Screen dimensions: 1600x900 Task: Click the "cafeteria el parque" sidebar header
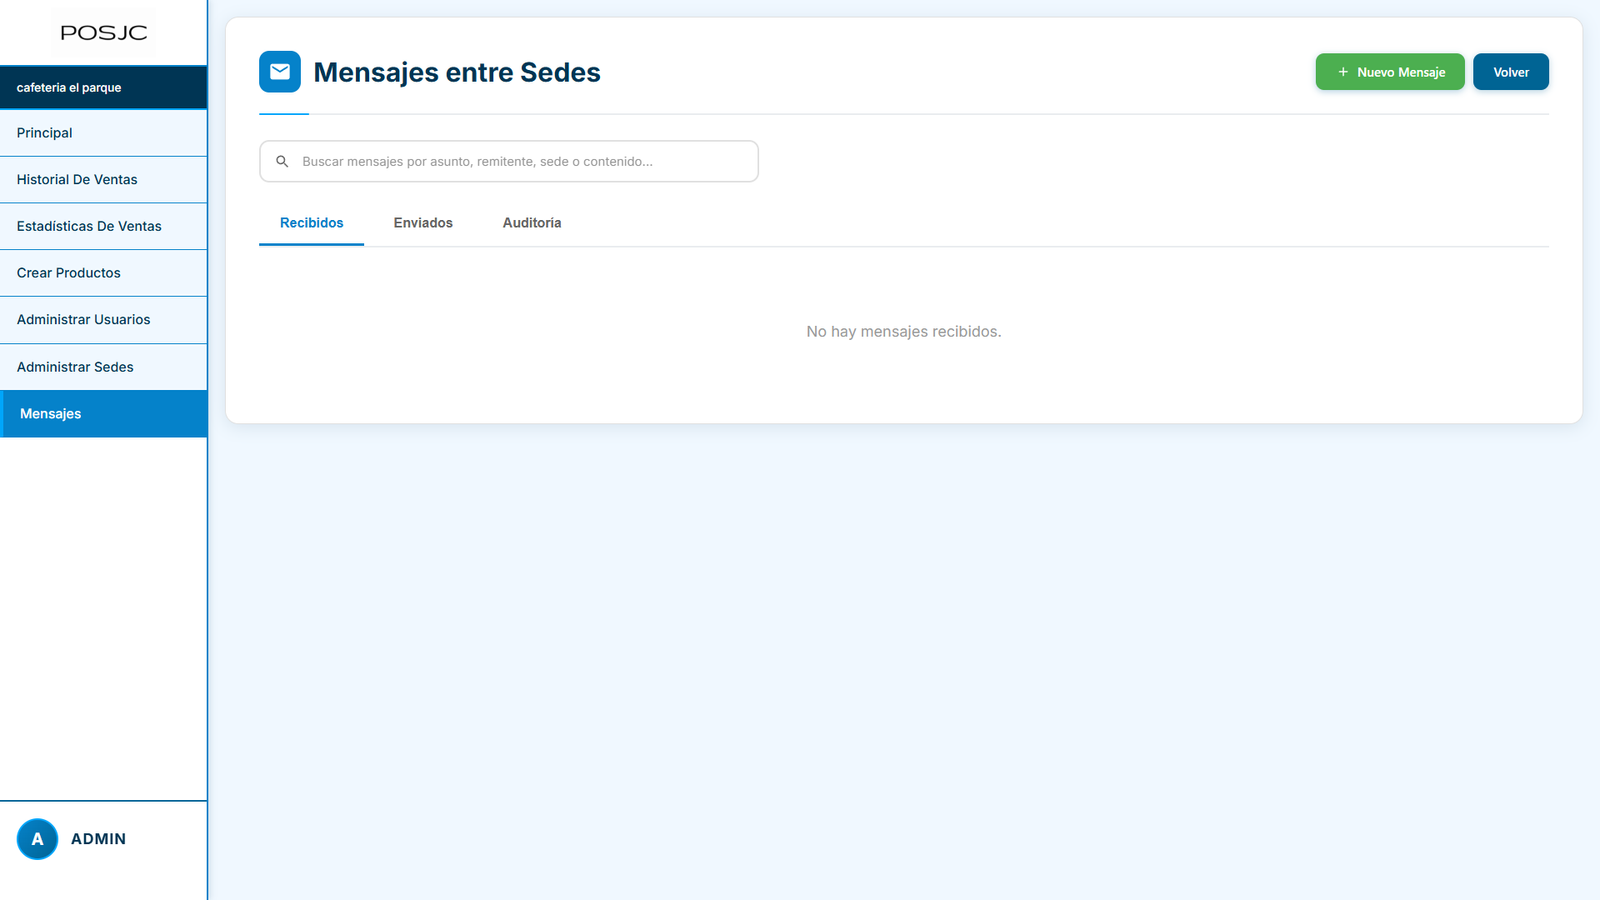69,88
